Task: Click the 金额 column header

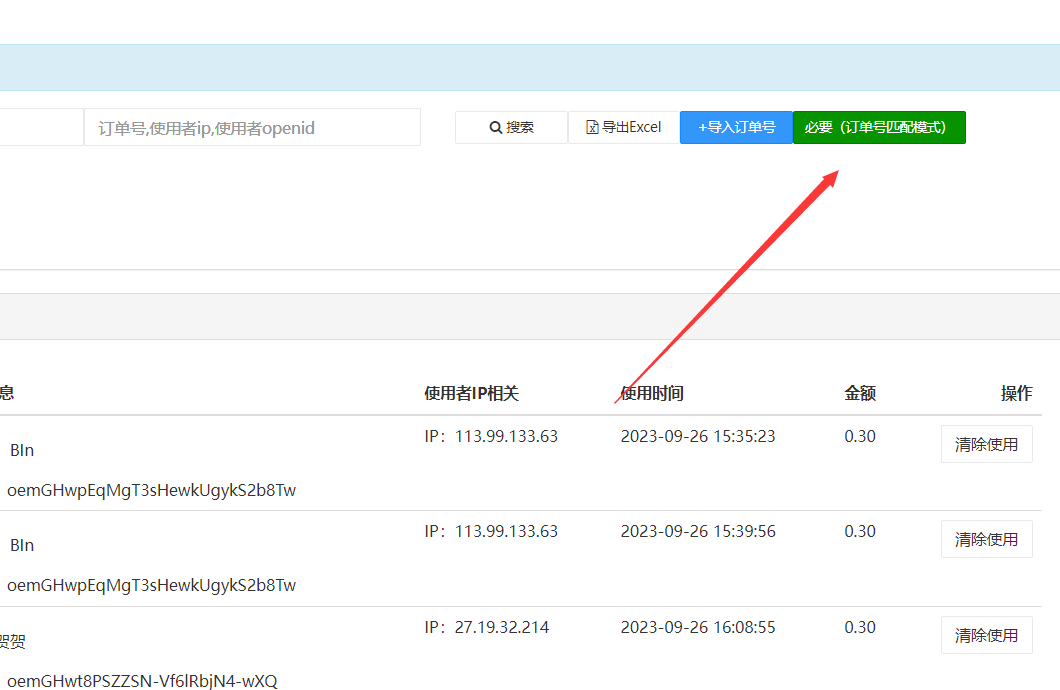Action: [x=860, y=393]
